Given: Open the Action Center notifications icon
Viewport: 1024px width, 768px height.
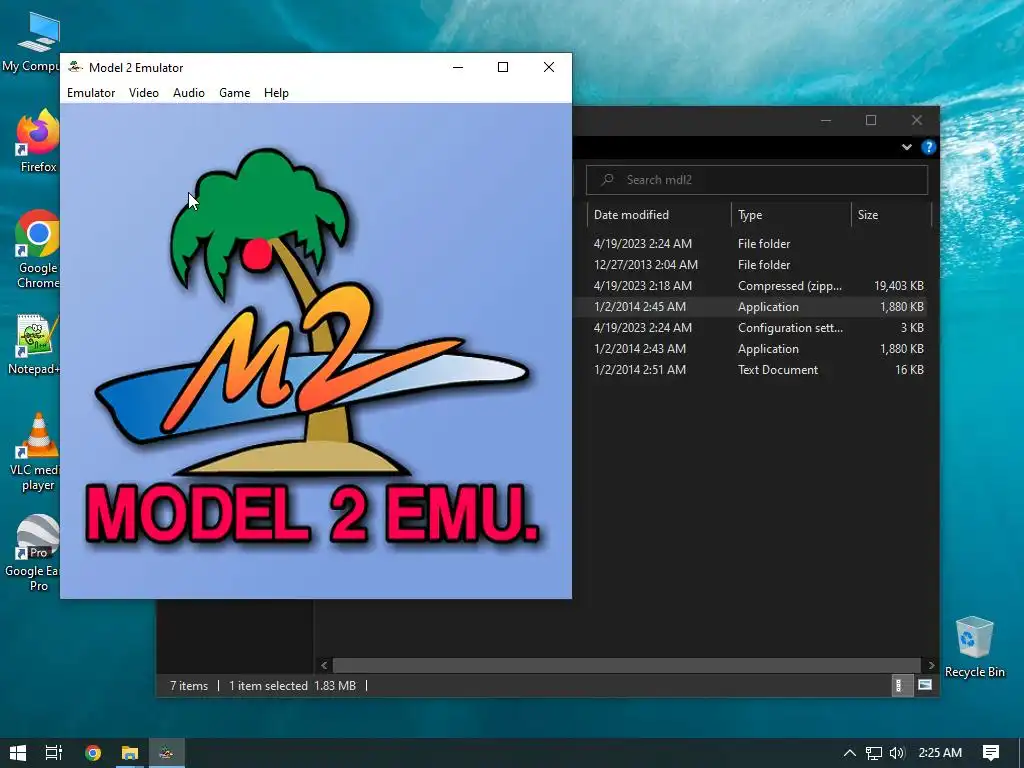Looking at the screenshot, I should (991, 752).
